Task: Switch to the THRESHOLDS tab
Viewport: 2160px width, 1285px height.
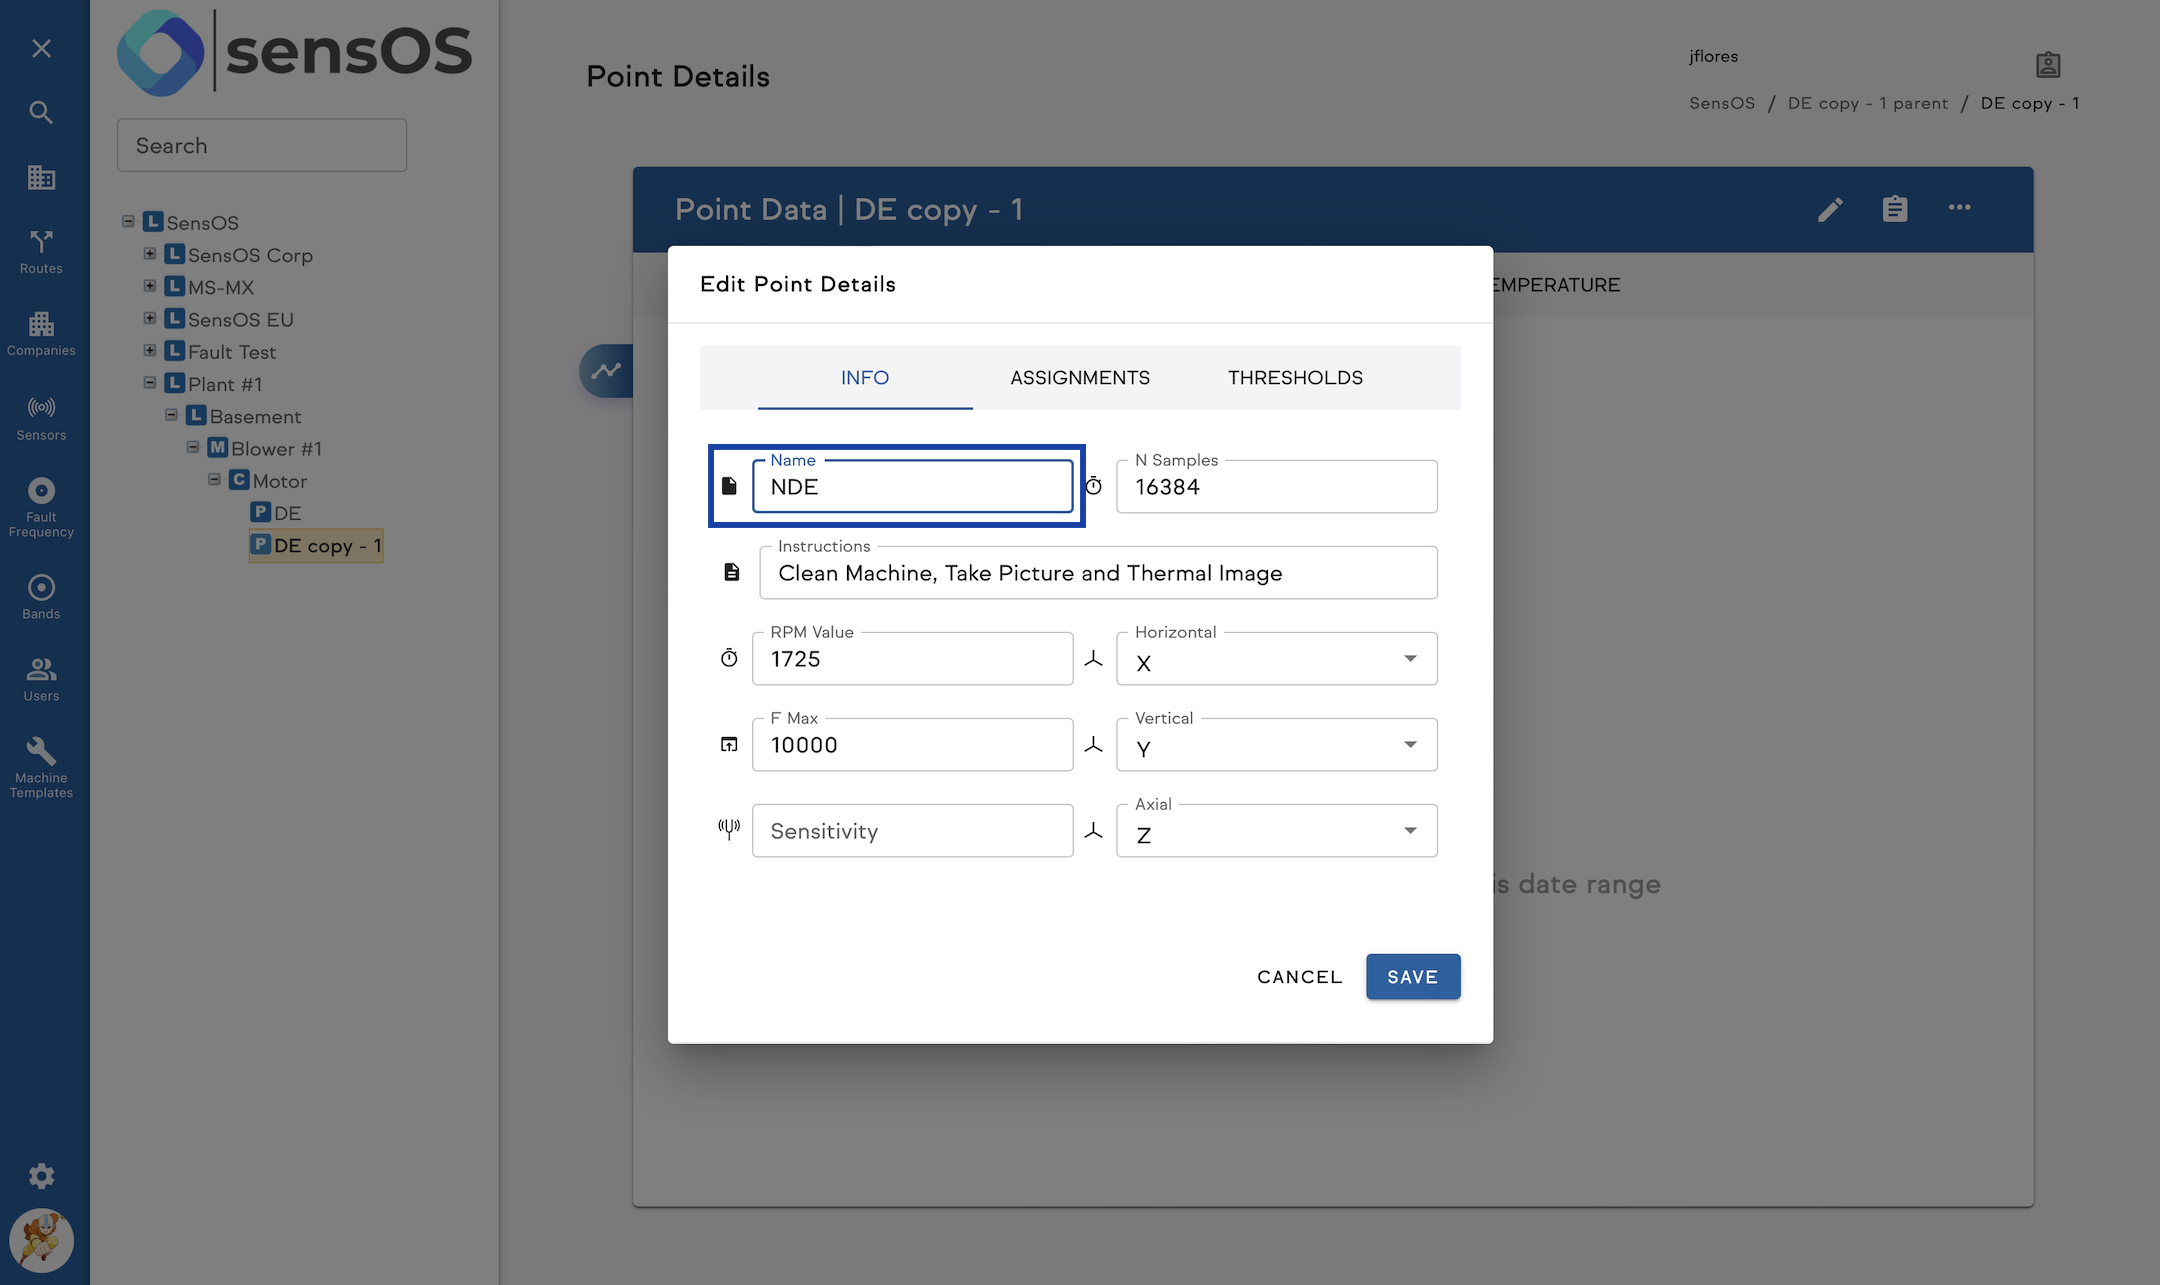Action: pyautogui.click(x=1295, y=378)
